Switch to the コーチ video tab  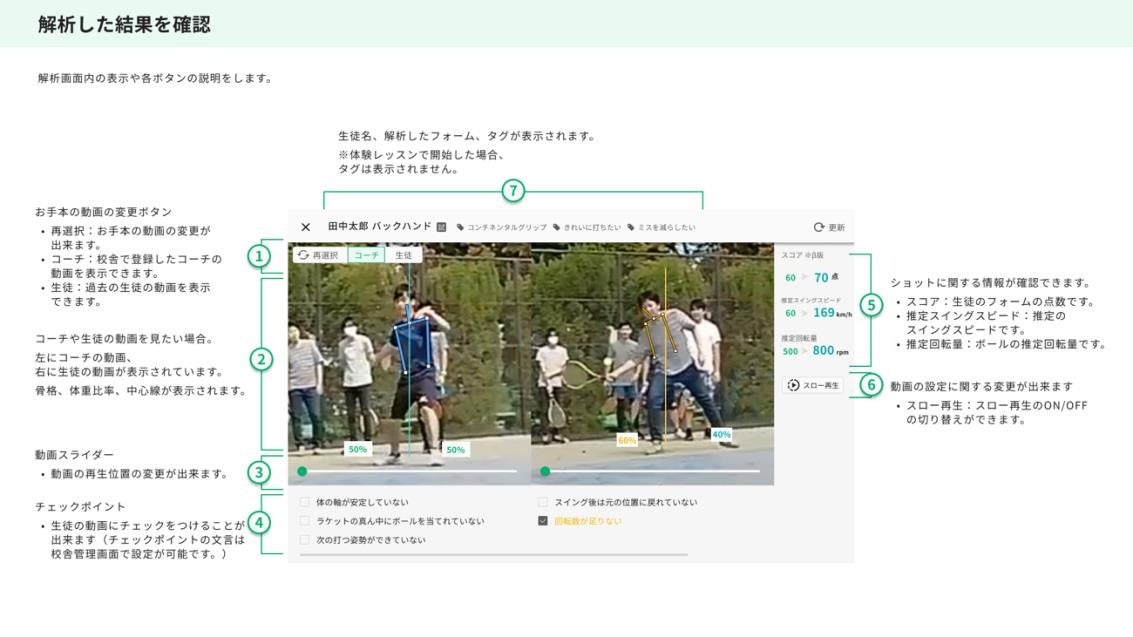click(368, 255)
